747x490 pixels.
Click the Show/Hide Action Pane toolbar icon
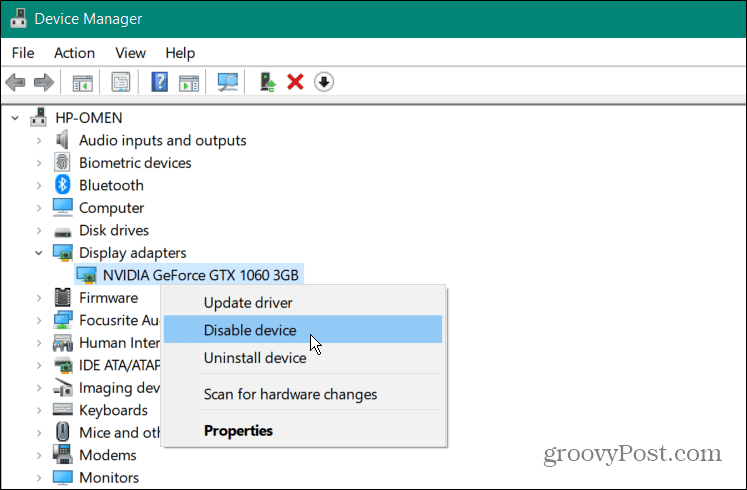[189, 82]
